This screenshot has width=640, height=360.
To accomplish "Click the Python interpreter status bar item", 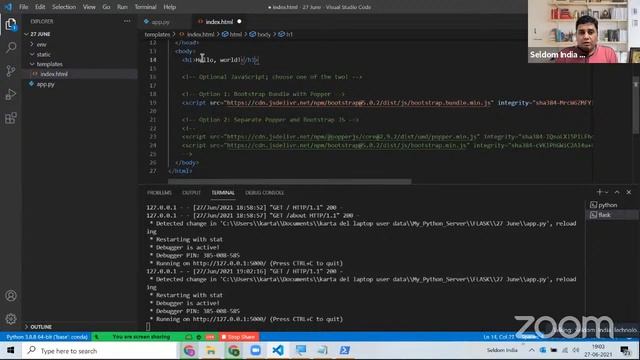I will 47,337.
